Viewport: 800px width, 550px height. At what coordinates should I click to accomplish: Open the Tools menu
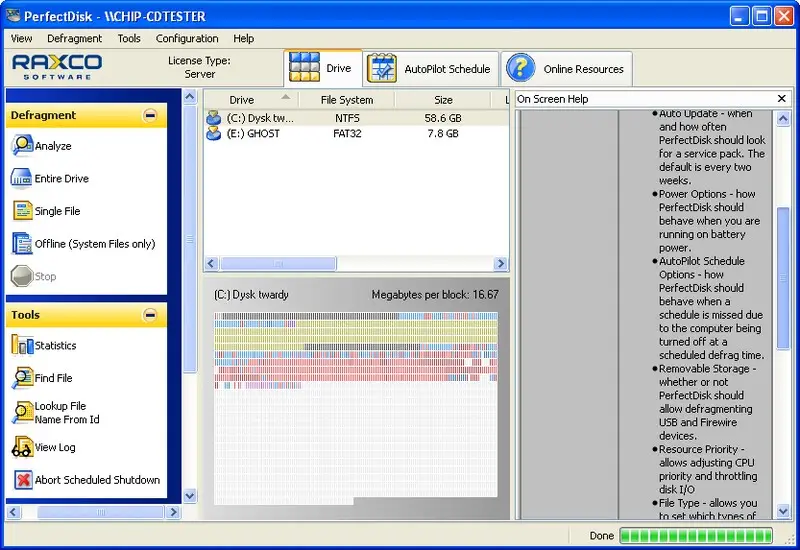[x=129, y=38]
